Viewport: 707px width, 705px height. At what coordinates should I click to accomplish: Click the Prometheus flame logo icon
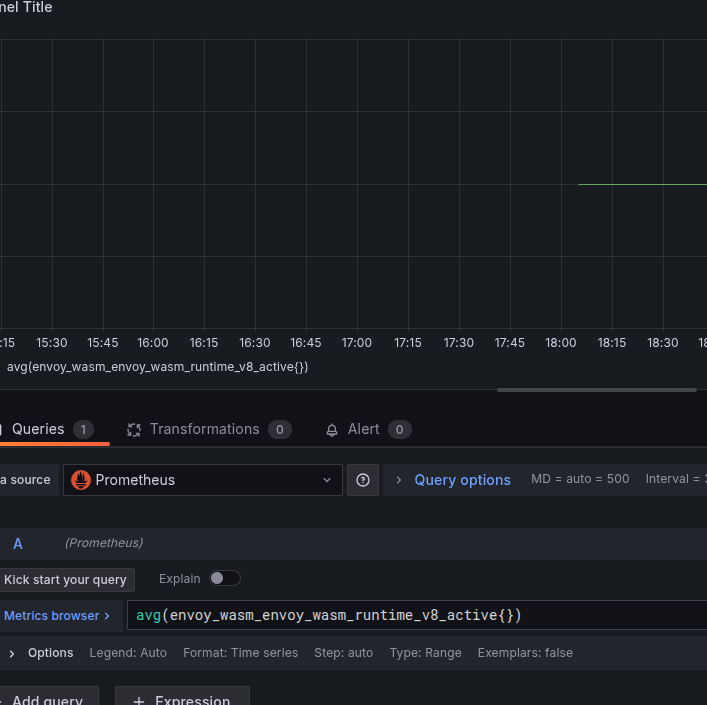[81, 480]
